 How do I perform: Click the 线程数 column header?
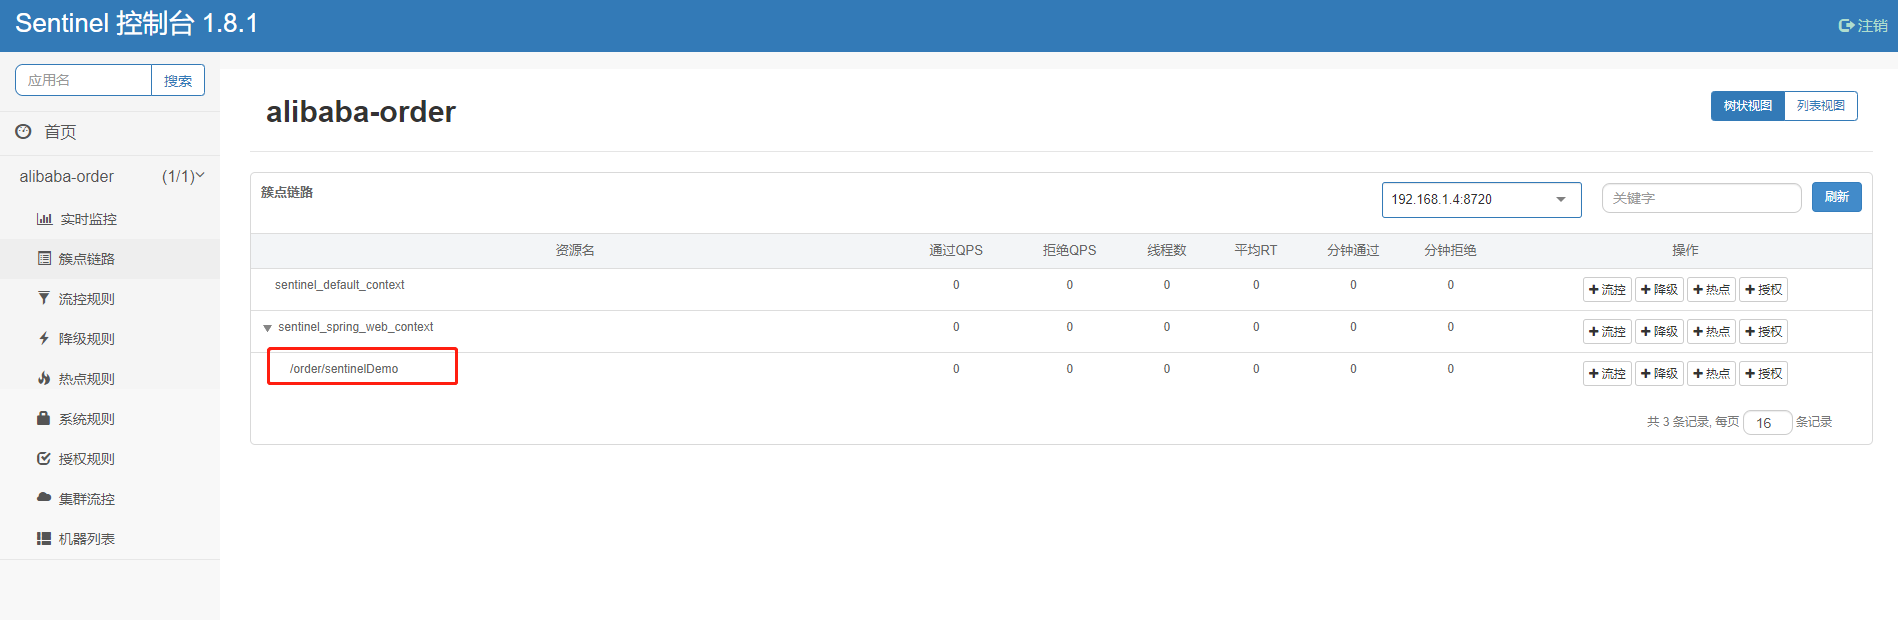[x=1167, y=250]
